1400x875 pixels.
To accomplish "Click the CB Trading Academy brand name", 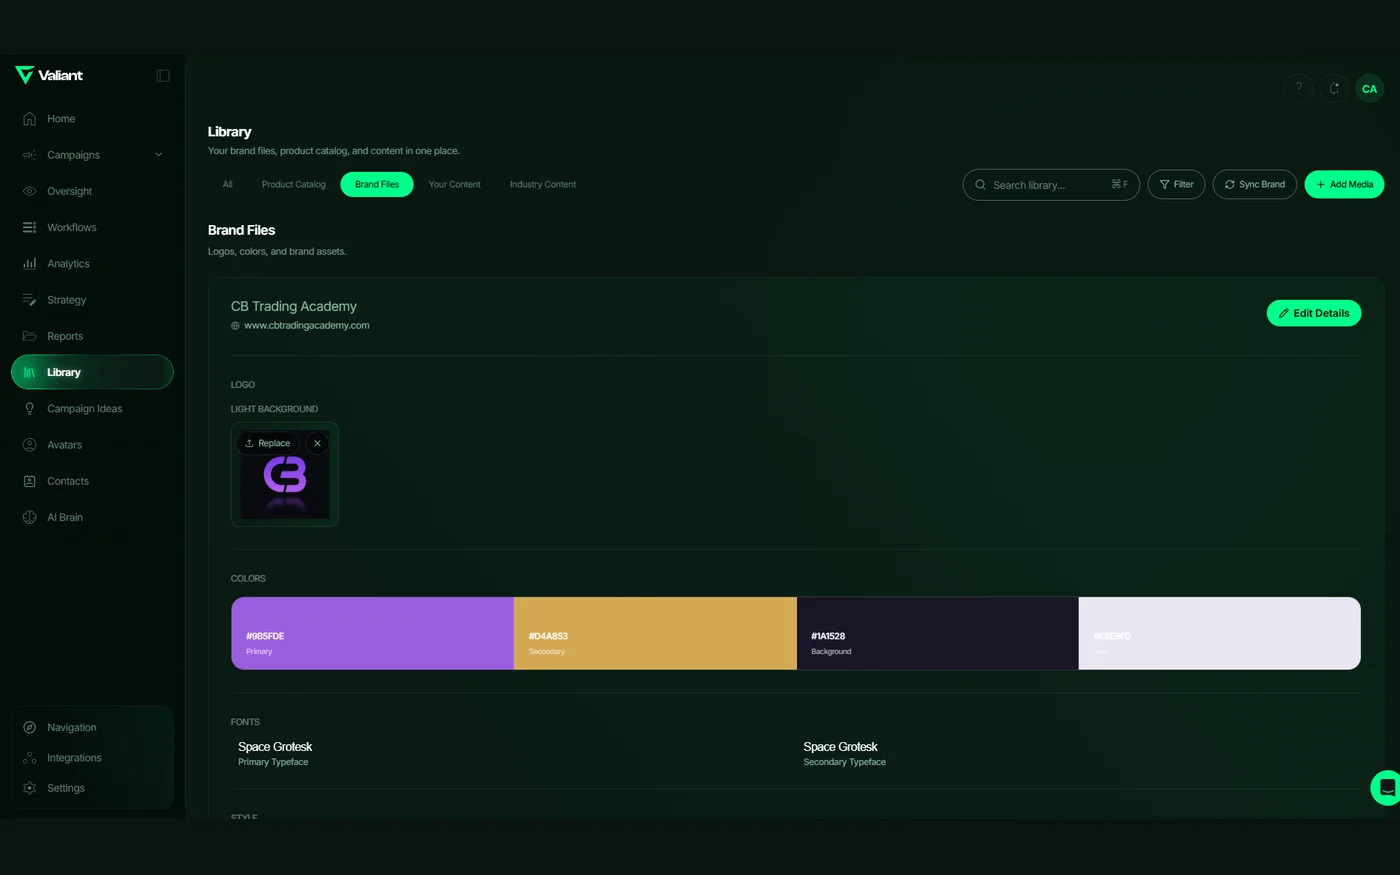I will pyautogui.click(x=294, y=306).
